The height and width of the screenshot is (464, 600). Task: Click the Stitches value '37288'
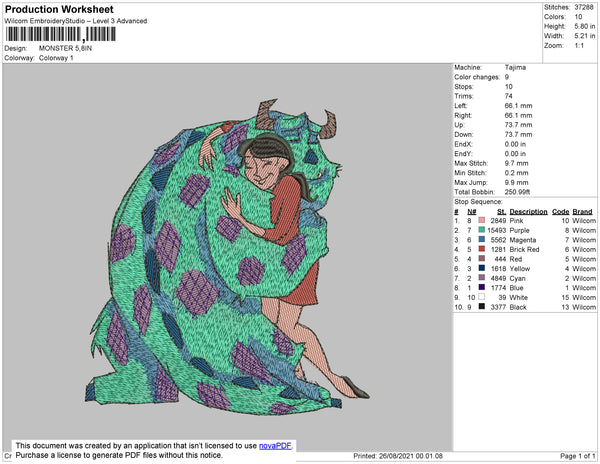[584, 7]
